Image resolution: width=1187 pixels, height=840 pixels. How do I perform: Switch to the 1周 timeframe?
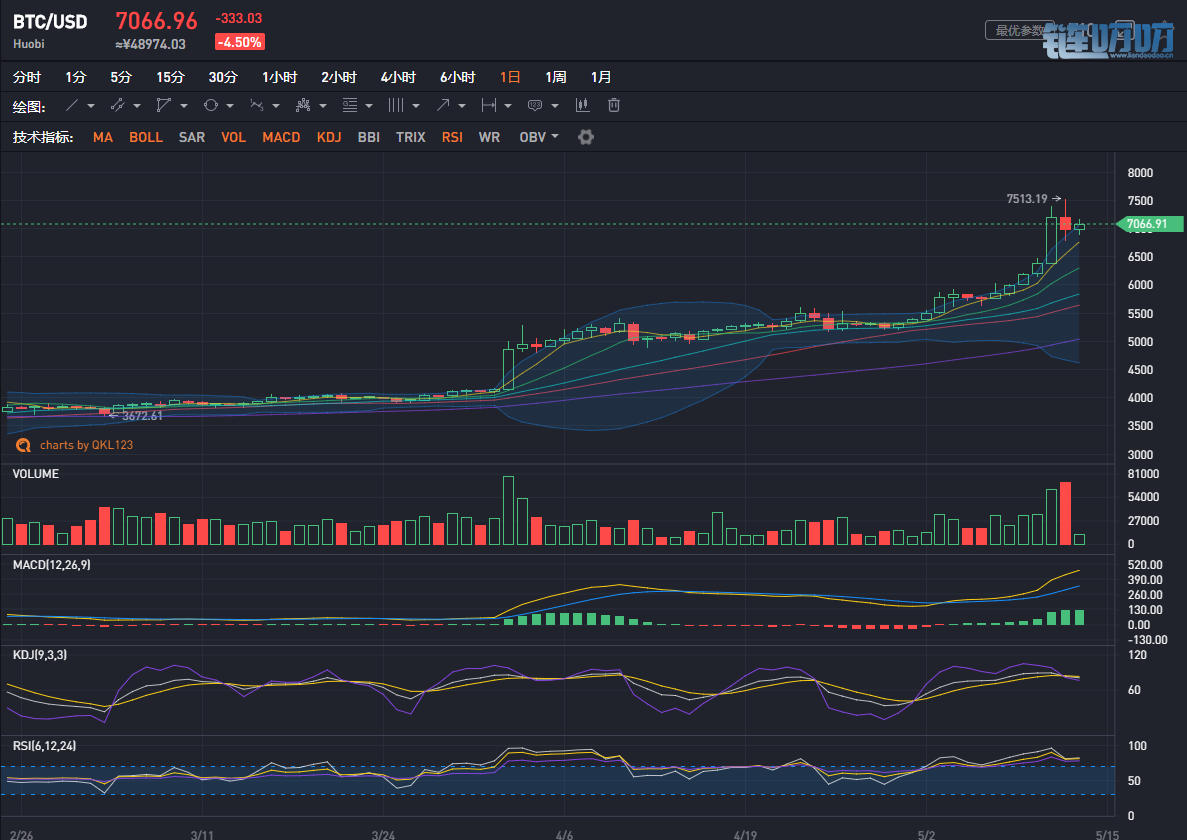556,77
